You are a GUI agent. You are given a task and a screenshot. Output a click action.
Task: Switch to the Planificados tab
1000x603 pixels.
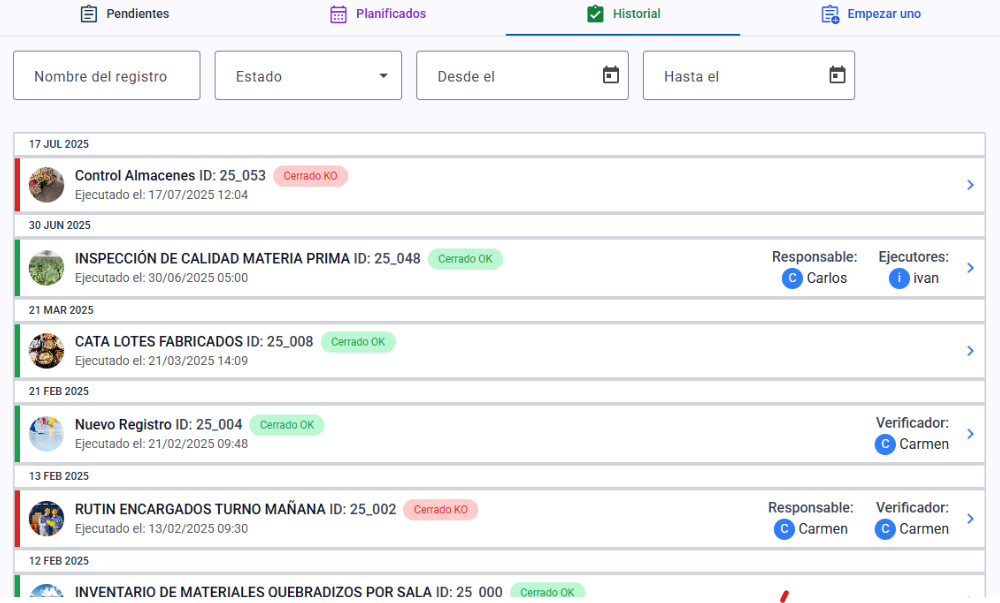tap(378, 14)
